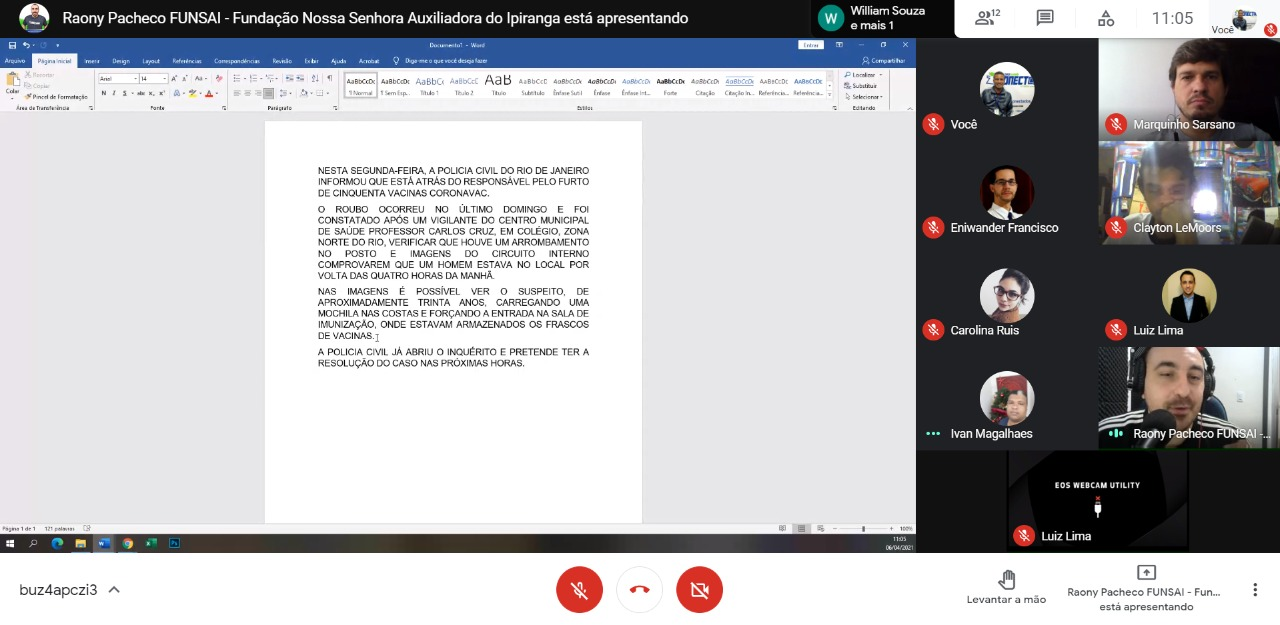
Task: Open the Arquivo menu in Word
Action: [15, 61]
